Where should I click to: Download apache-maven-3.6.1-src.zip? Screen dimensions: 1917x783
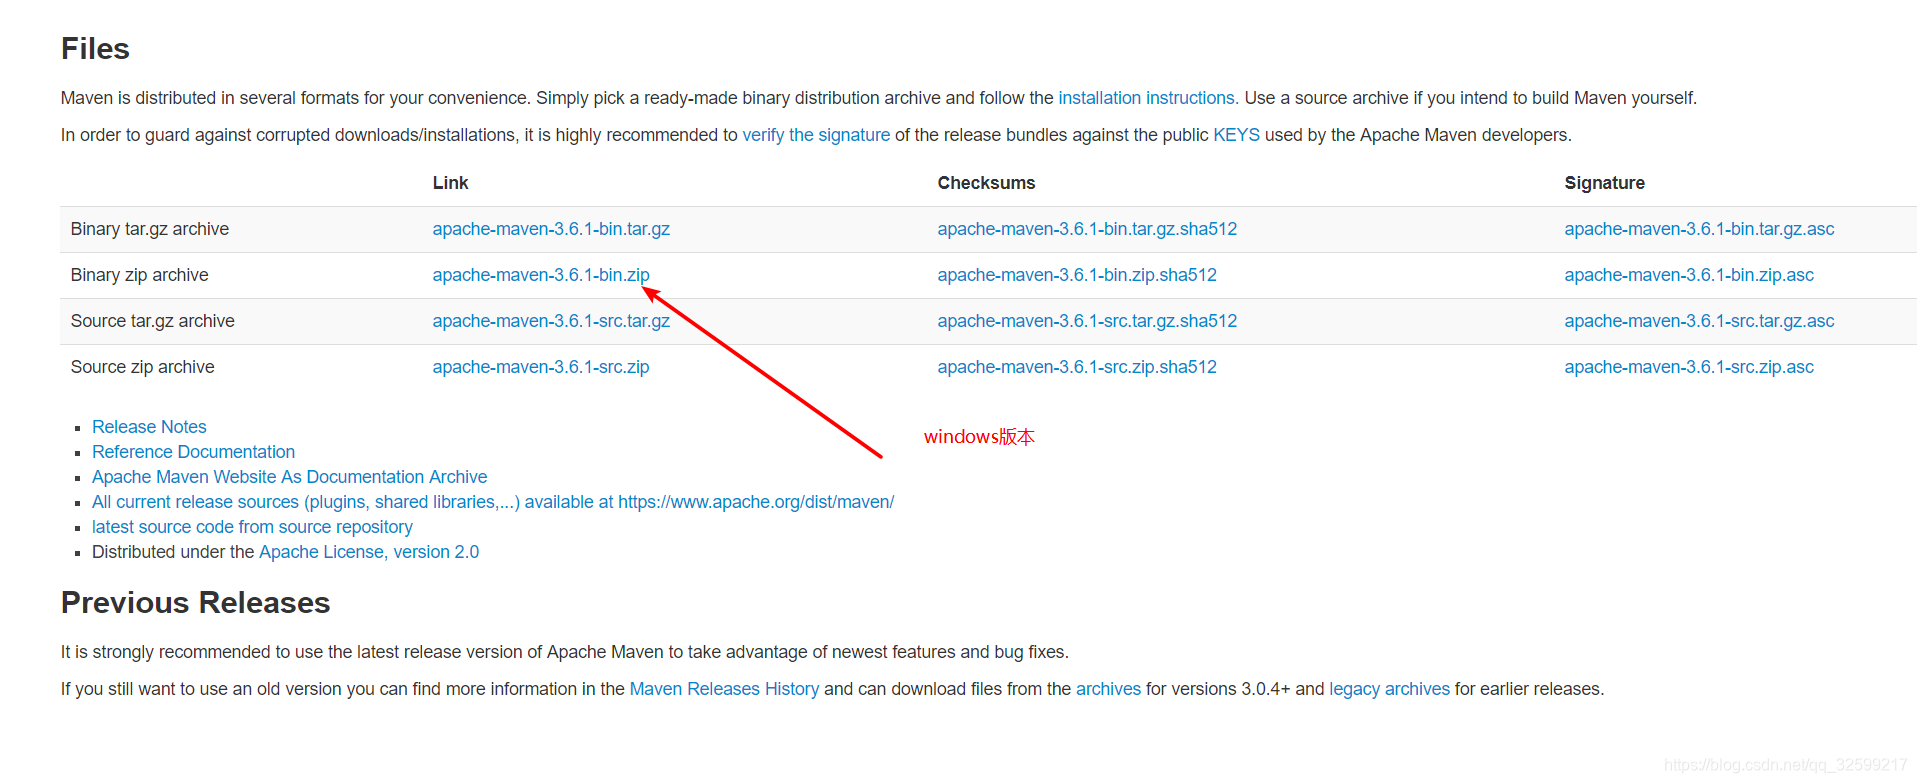tap(541, 367)
